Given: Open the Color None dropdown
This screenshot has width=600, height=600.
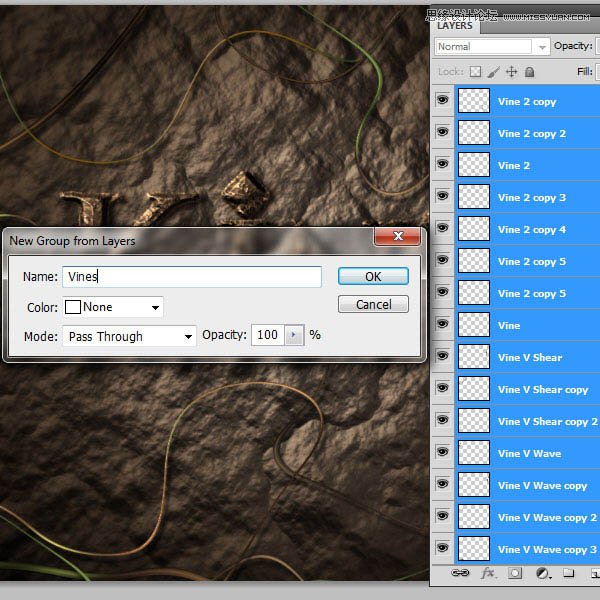Looking at the screenshot, I should [113, 307].
